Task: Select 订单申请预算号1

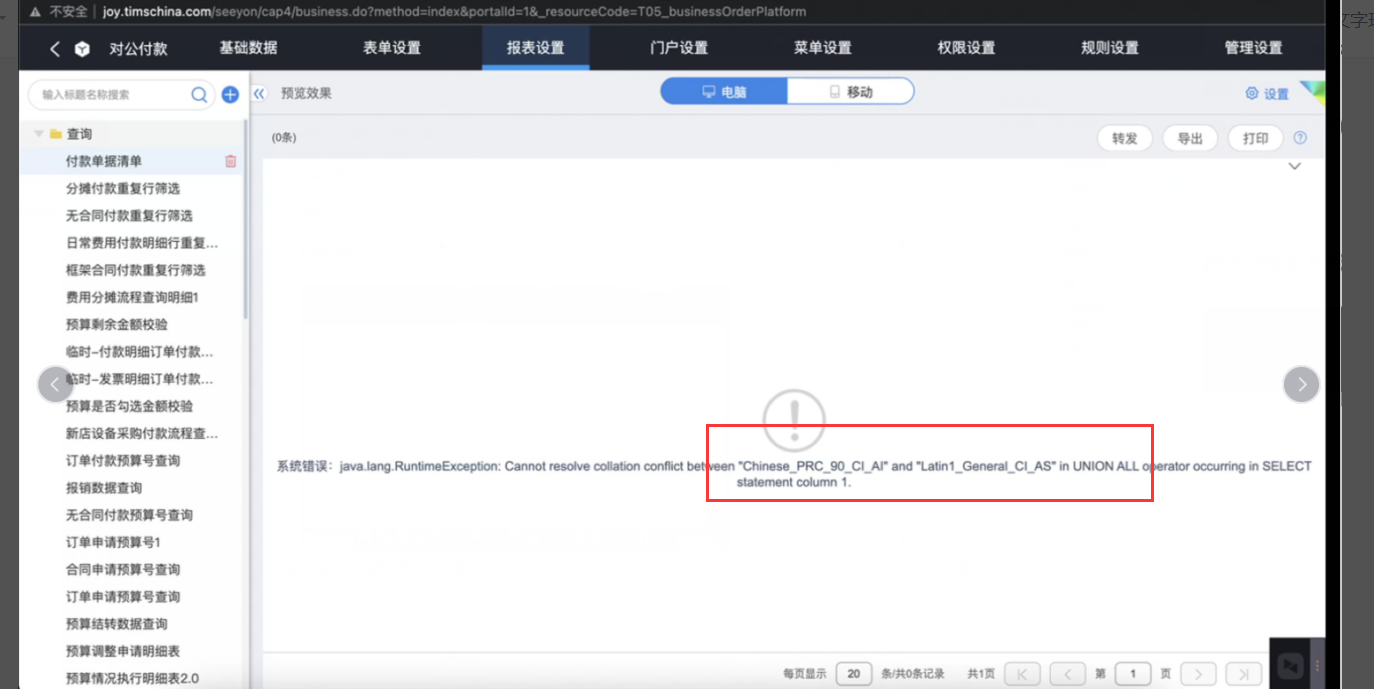Action: tap(113, 542)
